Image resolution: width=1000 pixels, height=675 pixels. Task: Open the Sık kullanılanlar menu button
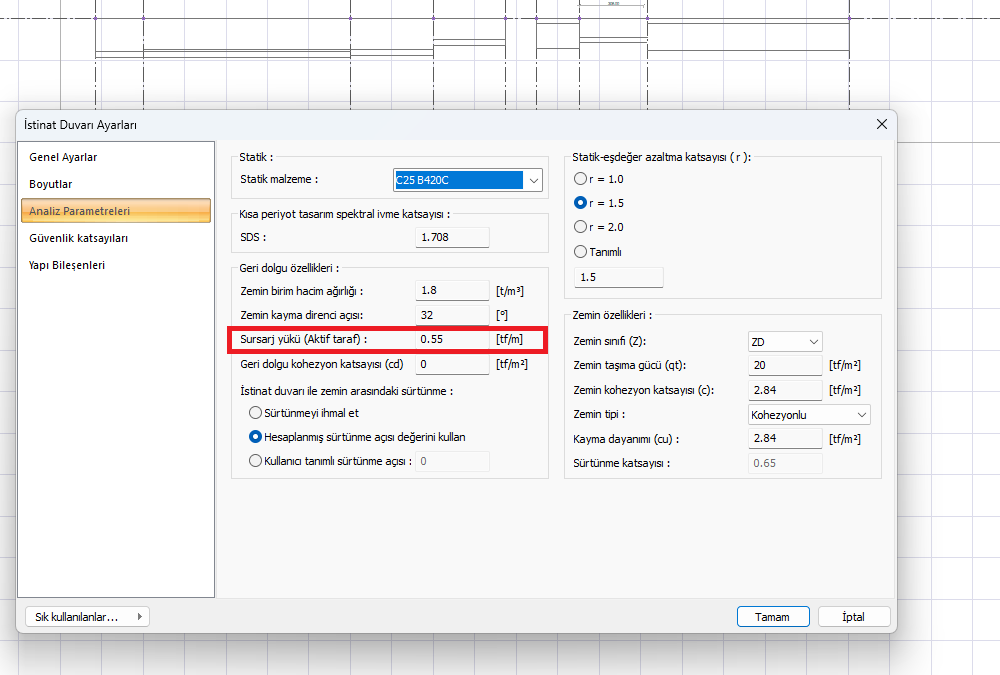pyautogui.click(x=86, y=617)
